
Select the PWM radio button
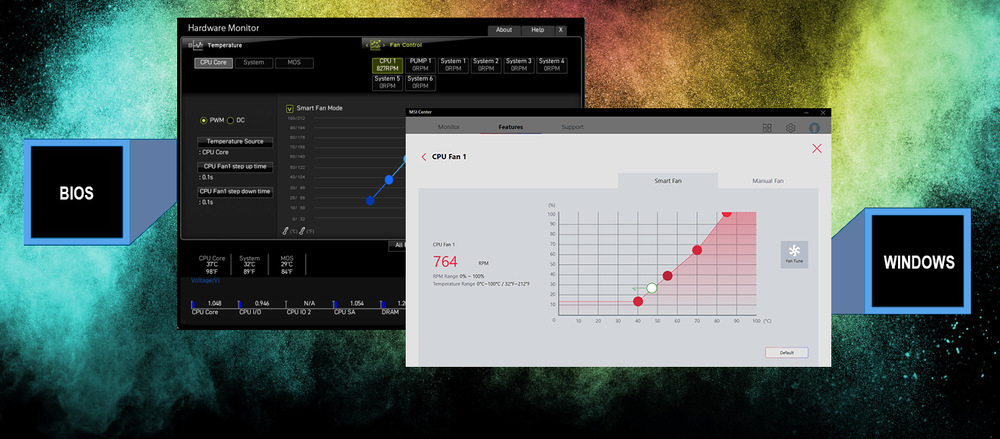[x=203, y=120]
